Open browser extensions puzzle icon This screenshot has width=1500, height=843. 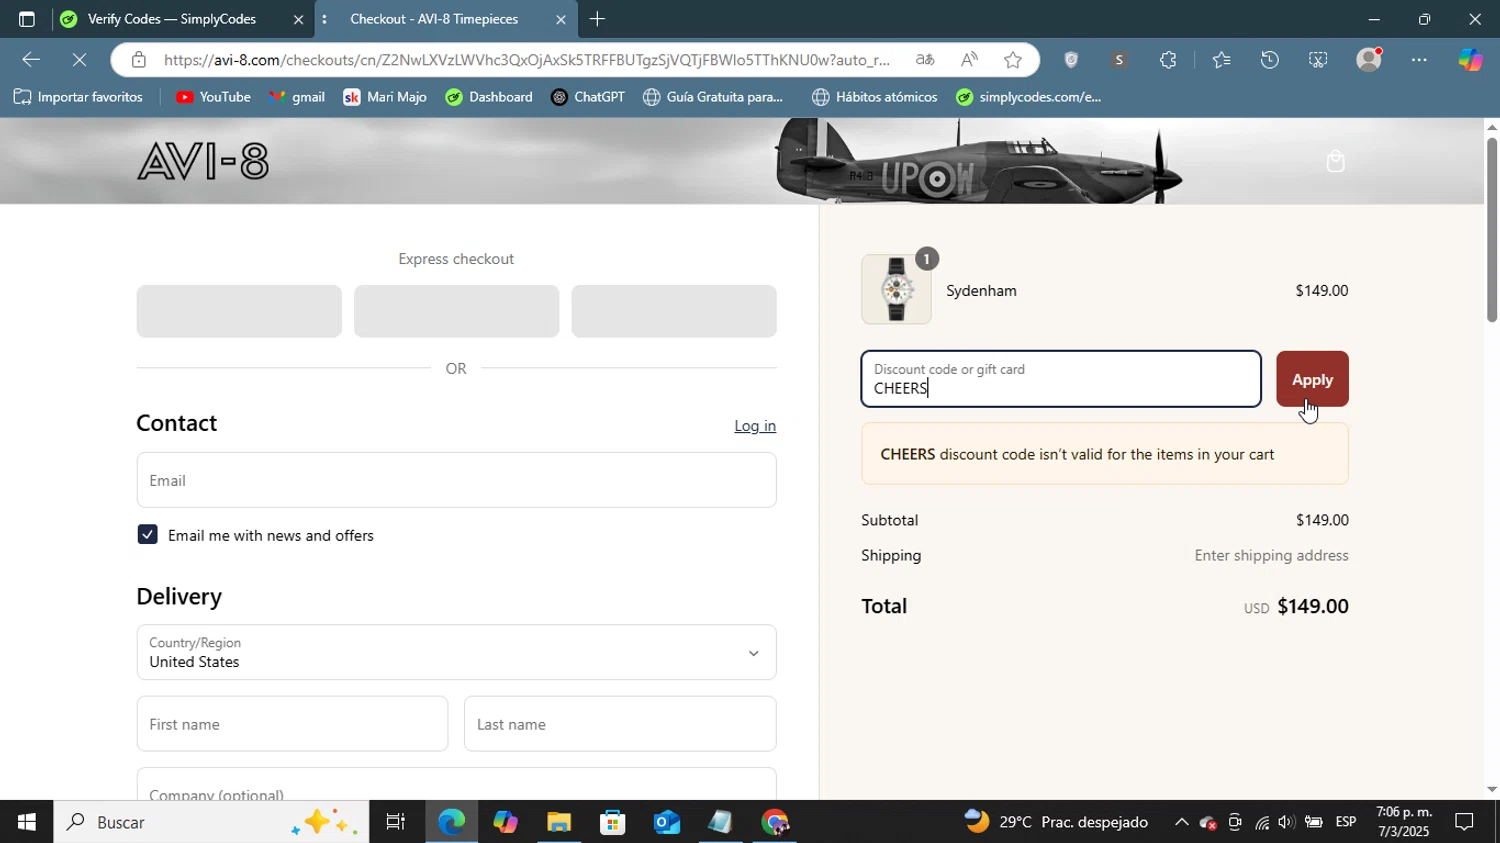click(x=1168, y=60)
